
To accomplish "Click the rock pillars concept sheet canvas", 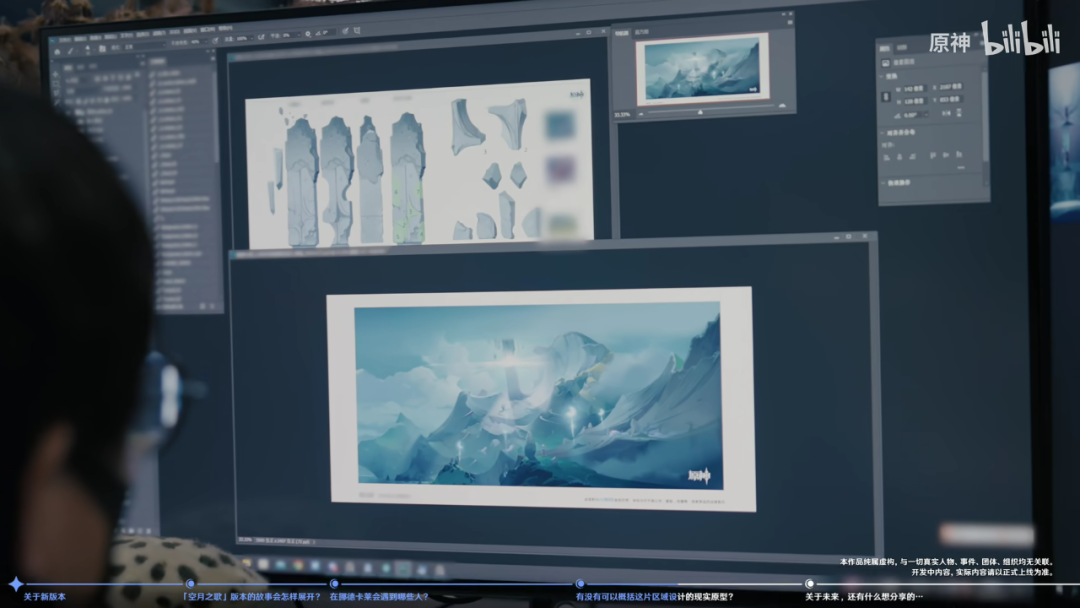I will tap(419, 163).
